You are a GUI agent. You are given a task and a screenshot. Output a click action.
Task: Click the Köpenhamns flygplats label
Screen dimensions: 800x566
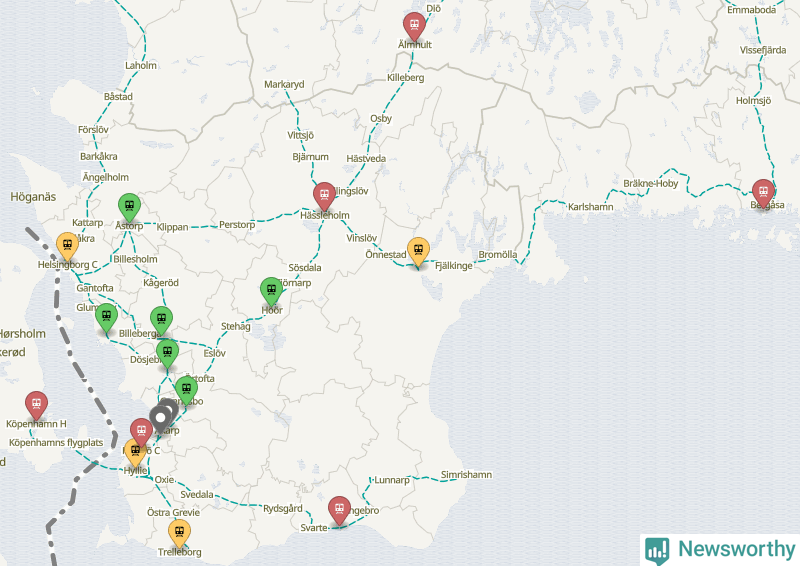pyautogui.click(x=56, y=443)
